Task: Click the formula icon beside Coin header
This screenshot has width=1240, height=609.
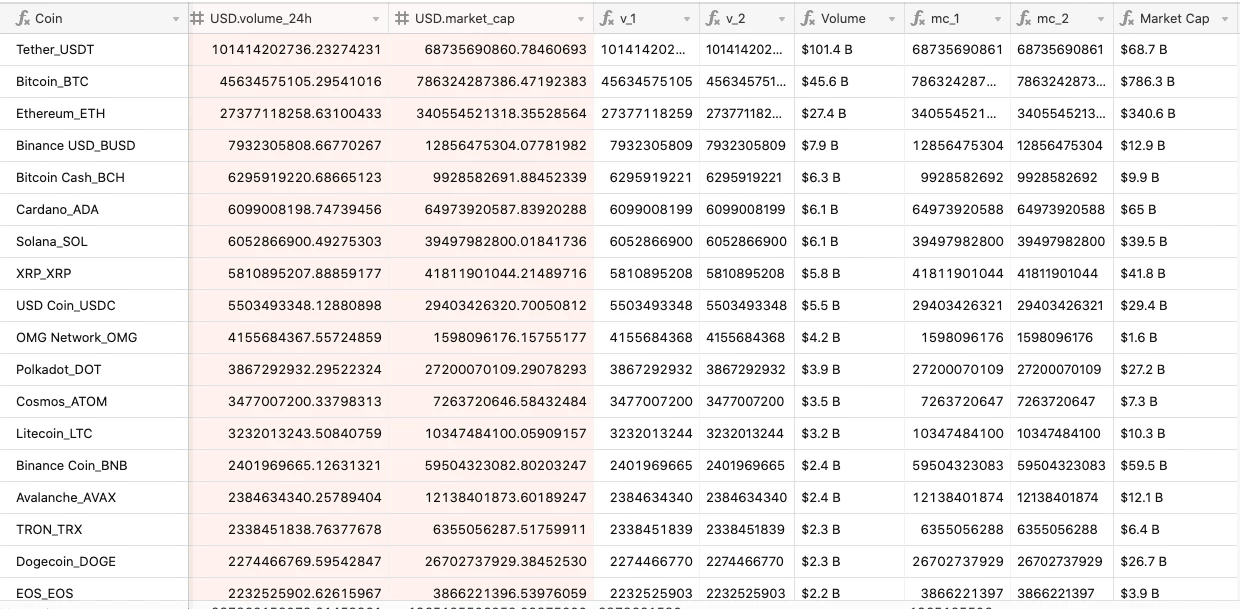Action: pyautogui.click(x=23, y=18)
